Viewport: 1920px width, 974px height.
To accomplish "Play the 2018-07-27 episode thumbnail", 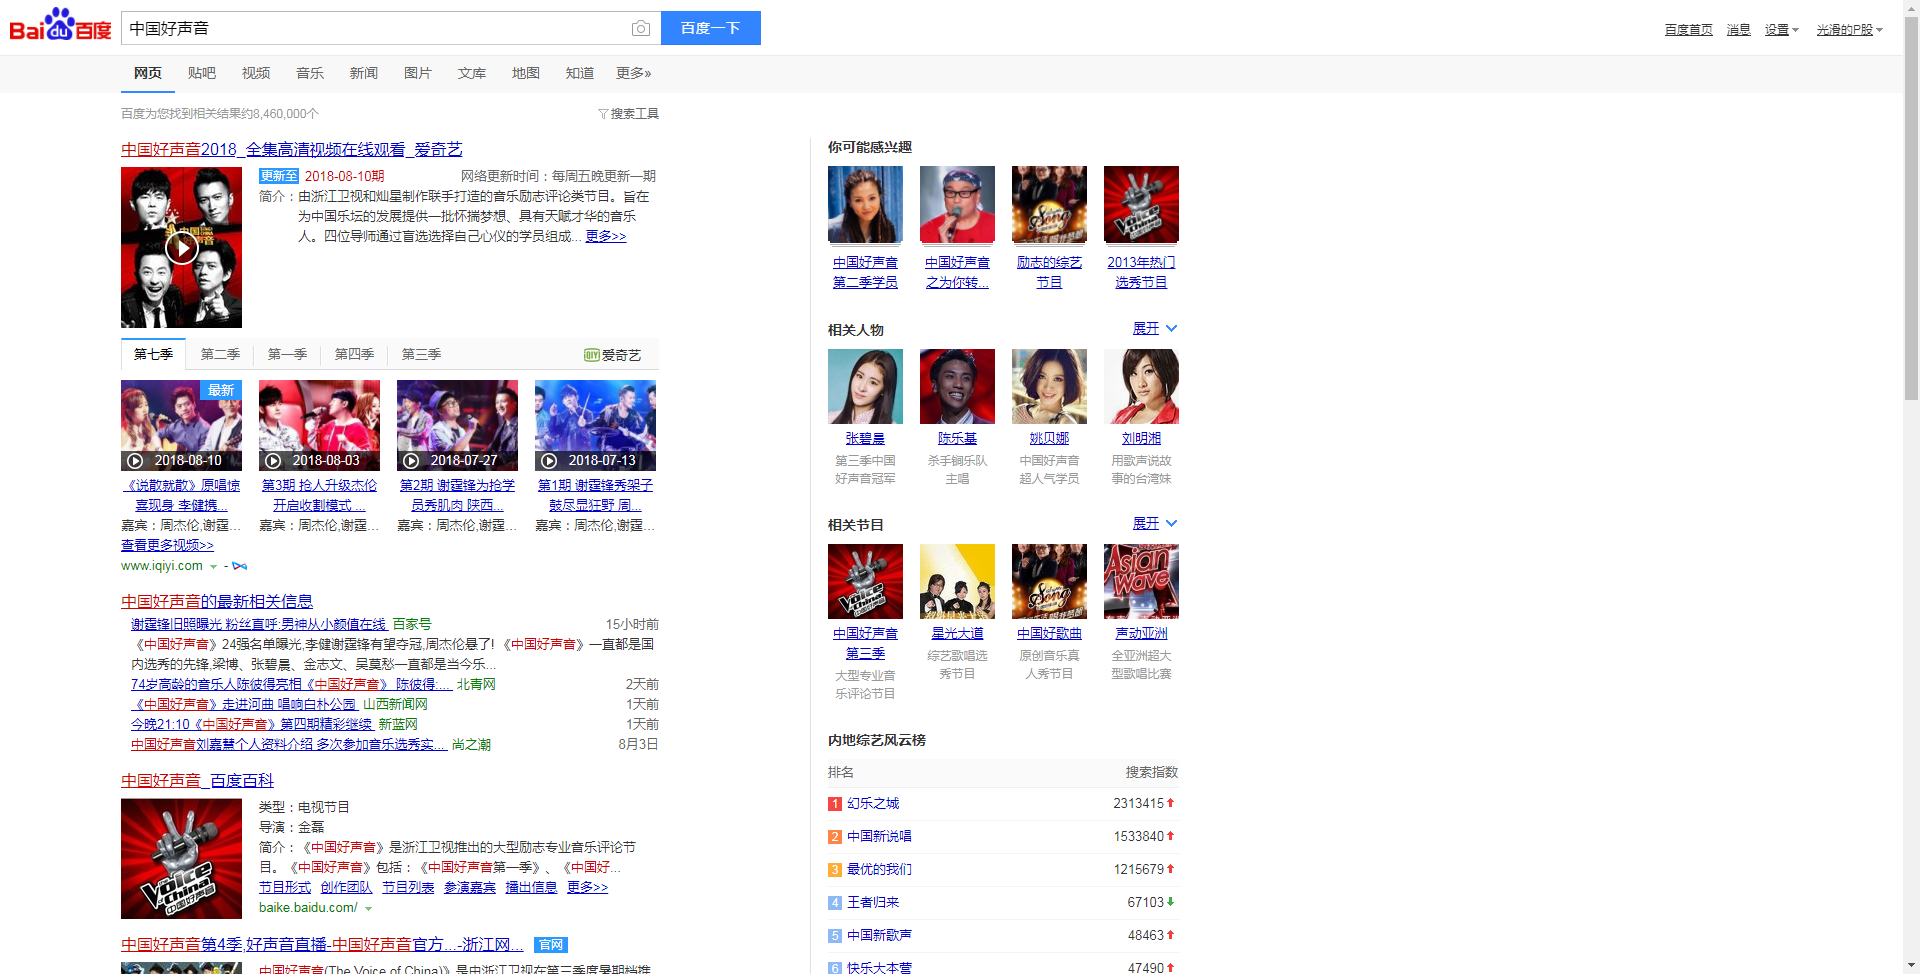I will [457, 425].
